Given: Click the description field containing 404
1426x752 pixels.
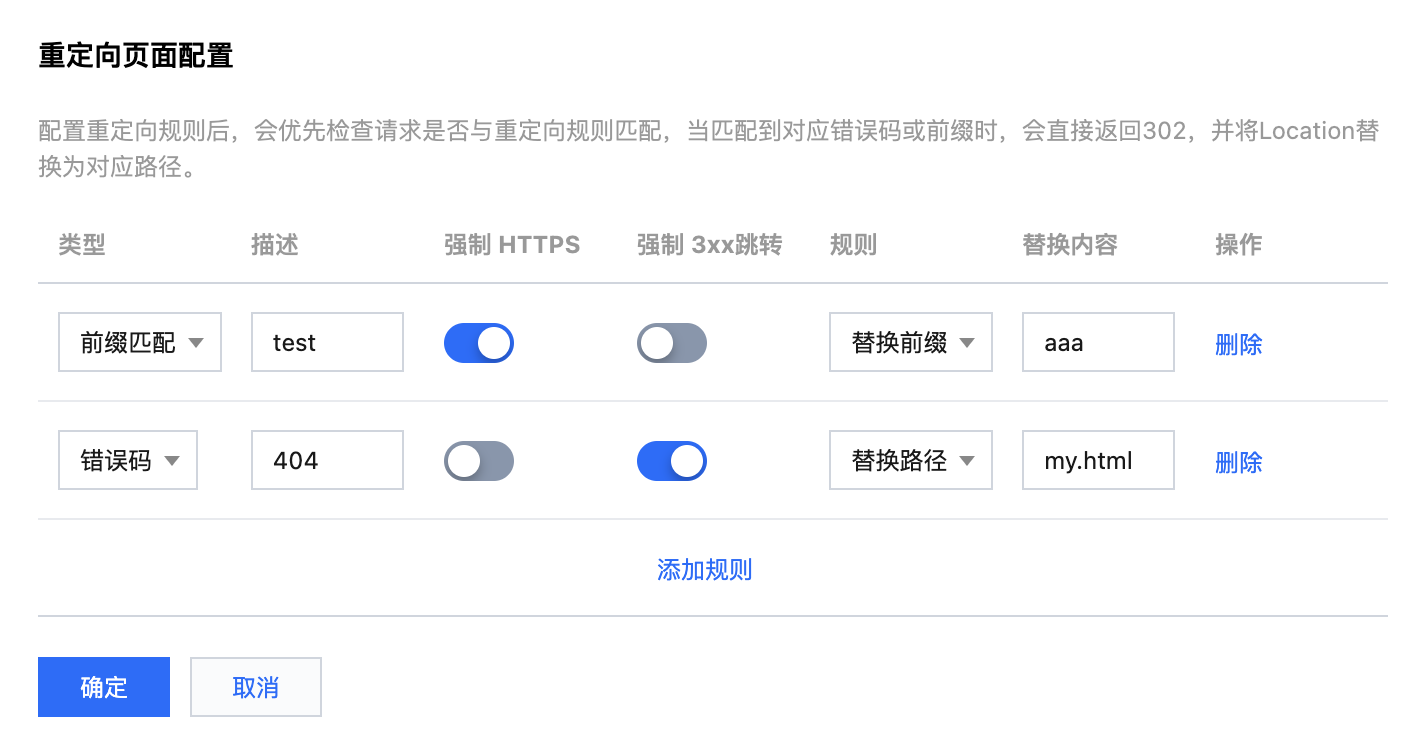Looking at the screenshot, I should click(x=327, y=461).
